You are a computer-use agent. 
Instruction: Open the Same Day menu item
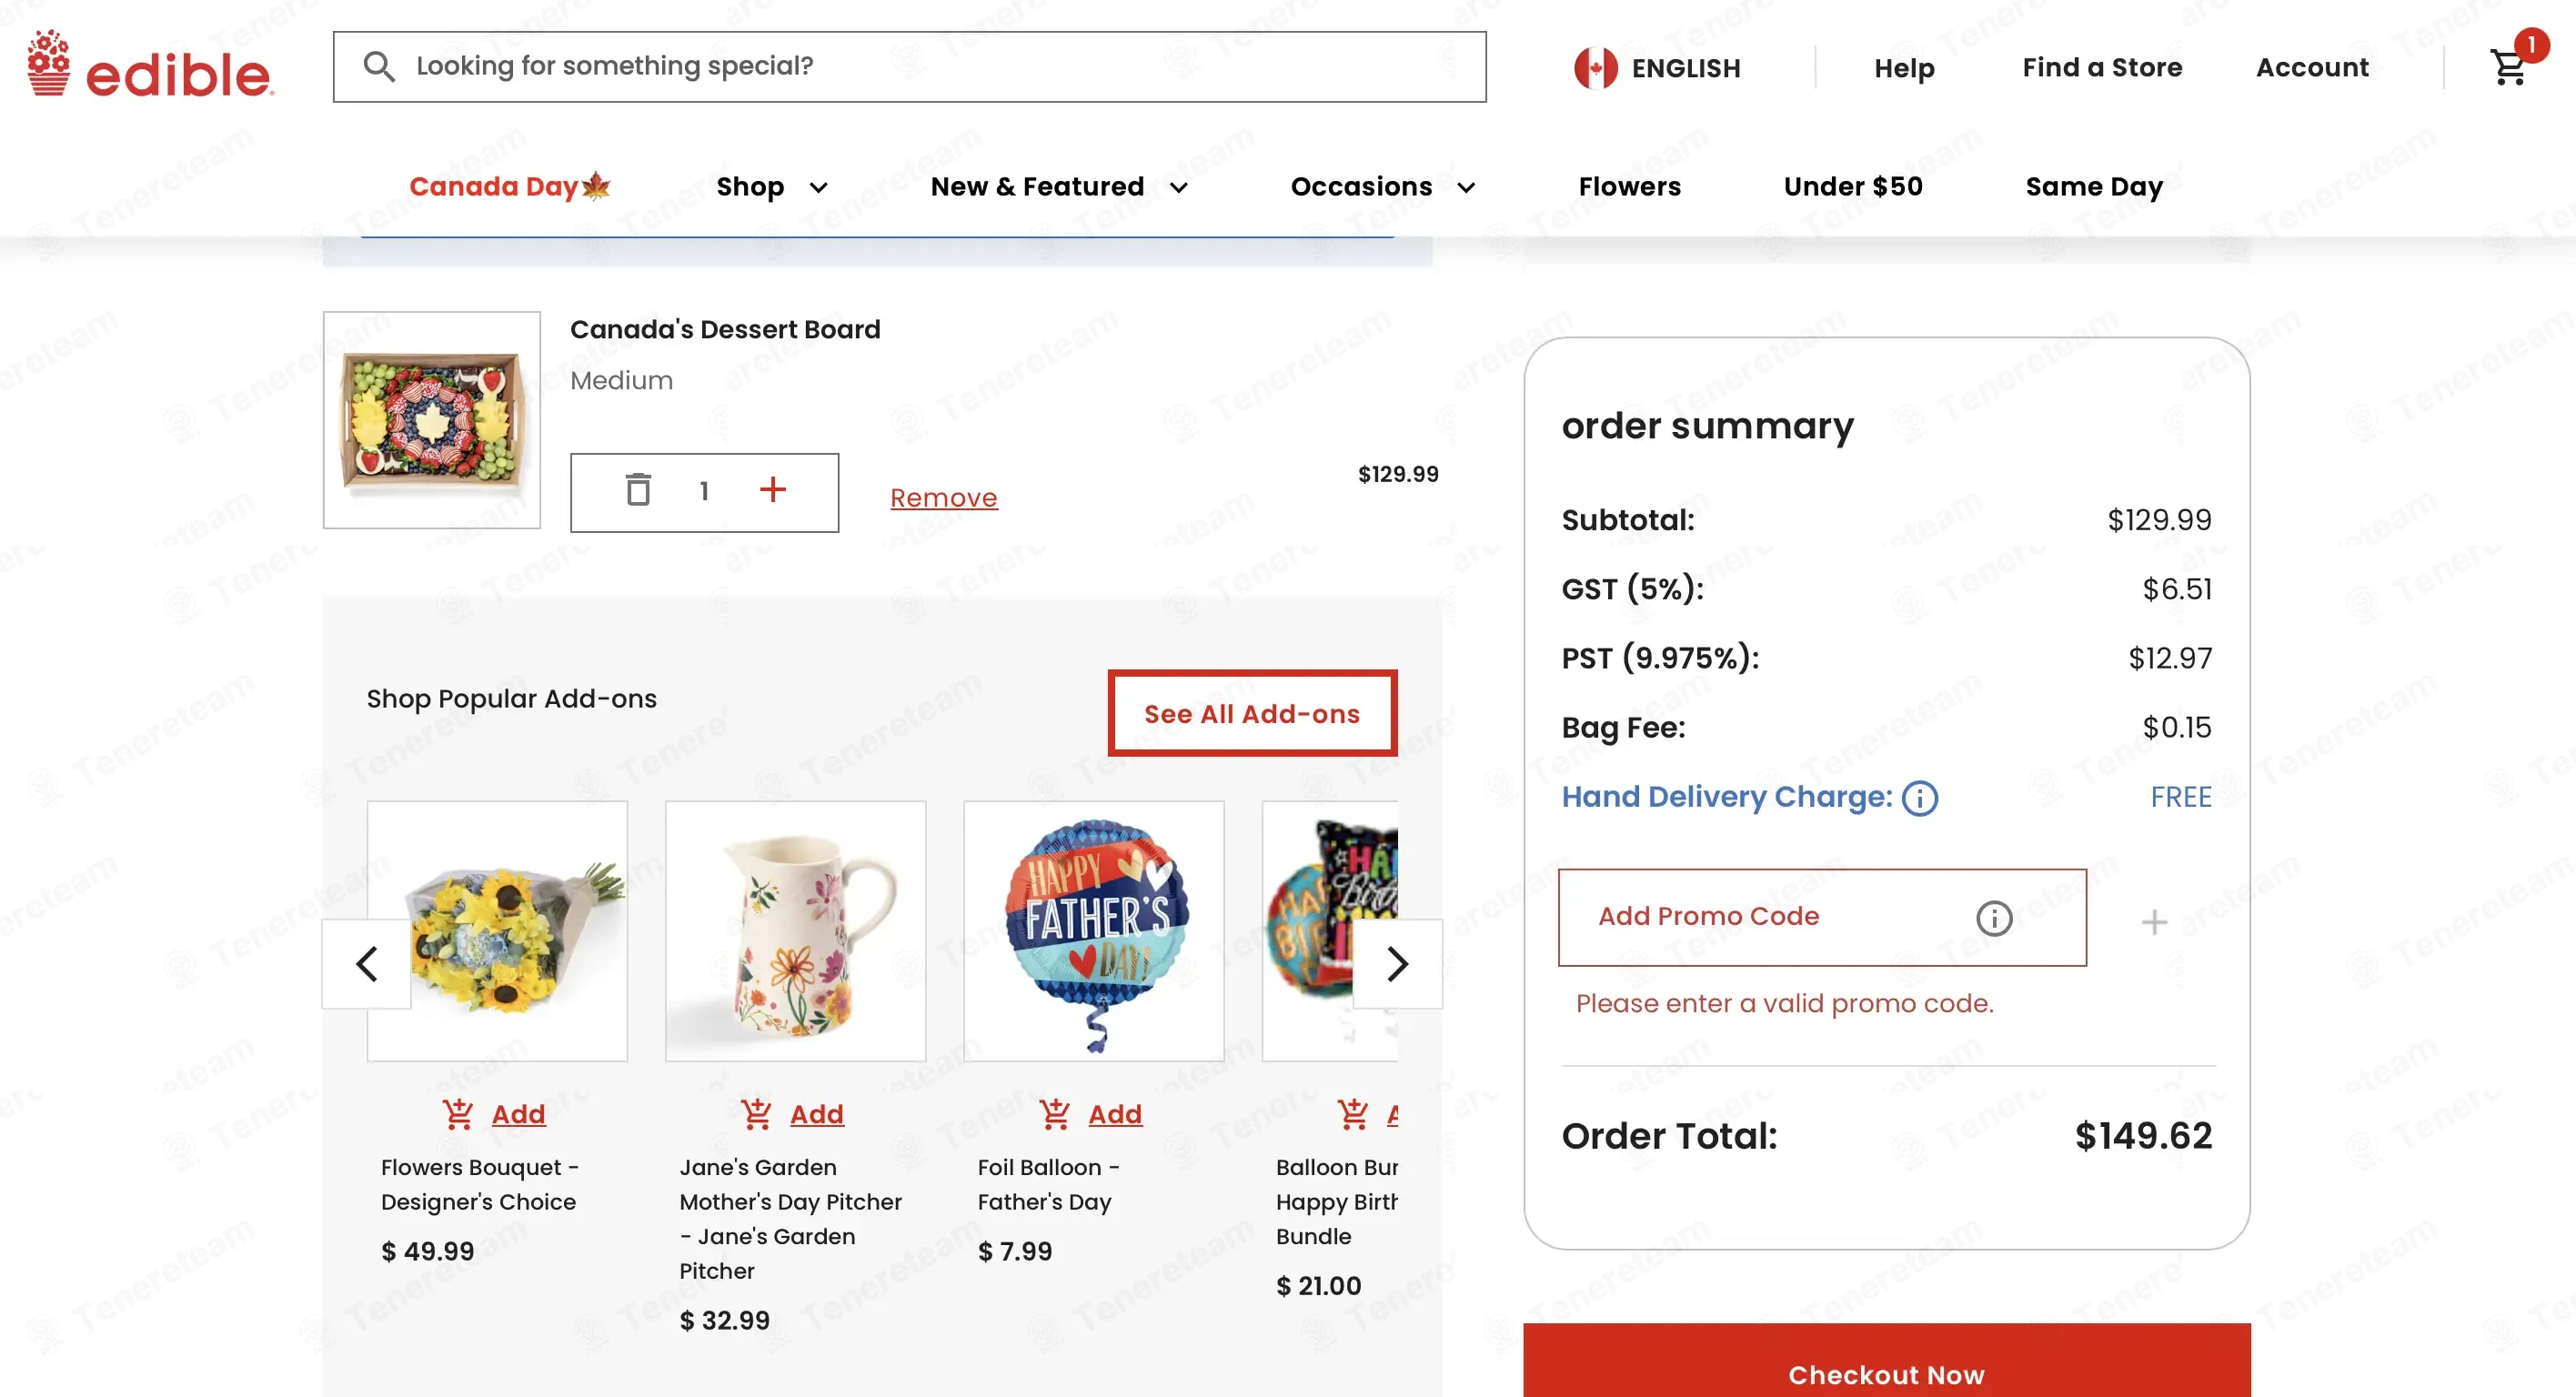tap(2093, 187)
